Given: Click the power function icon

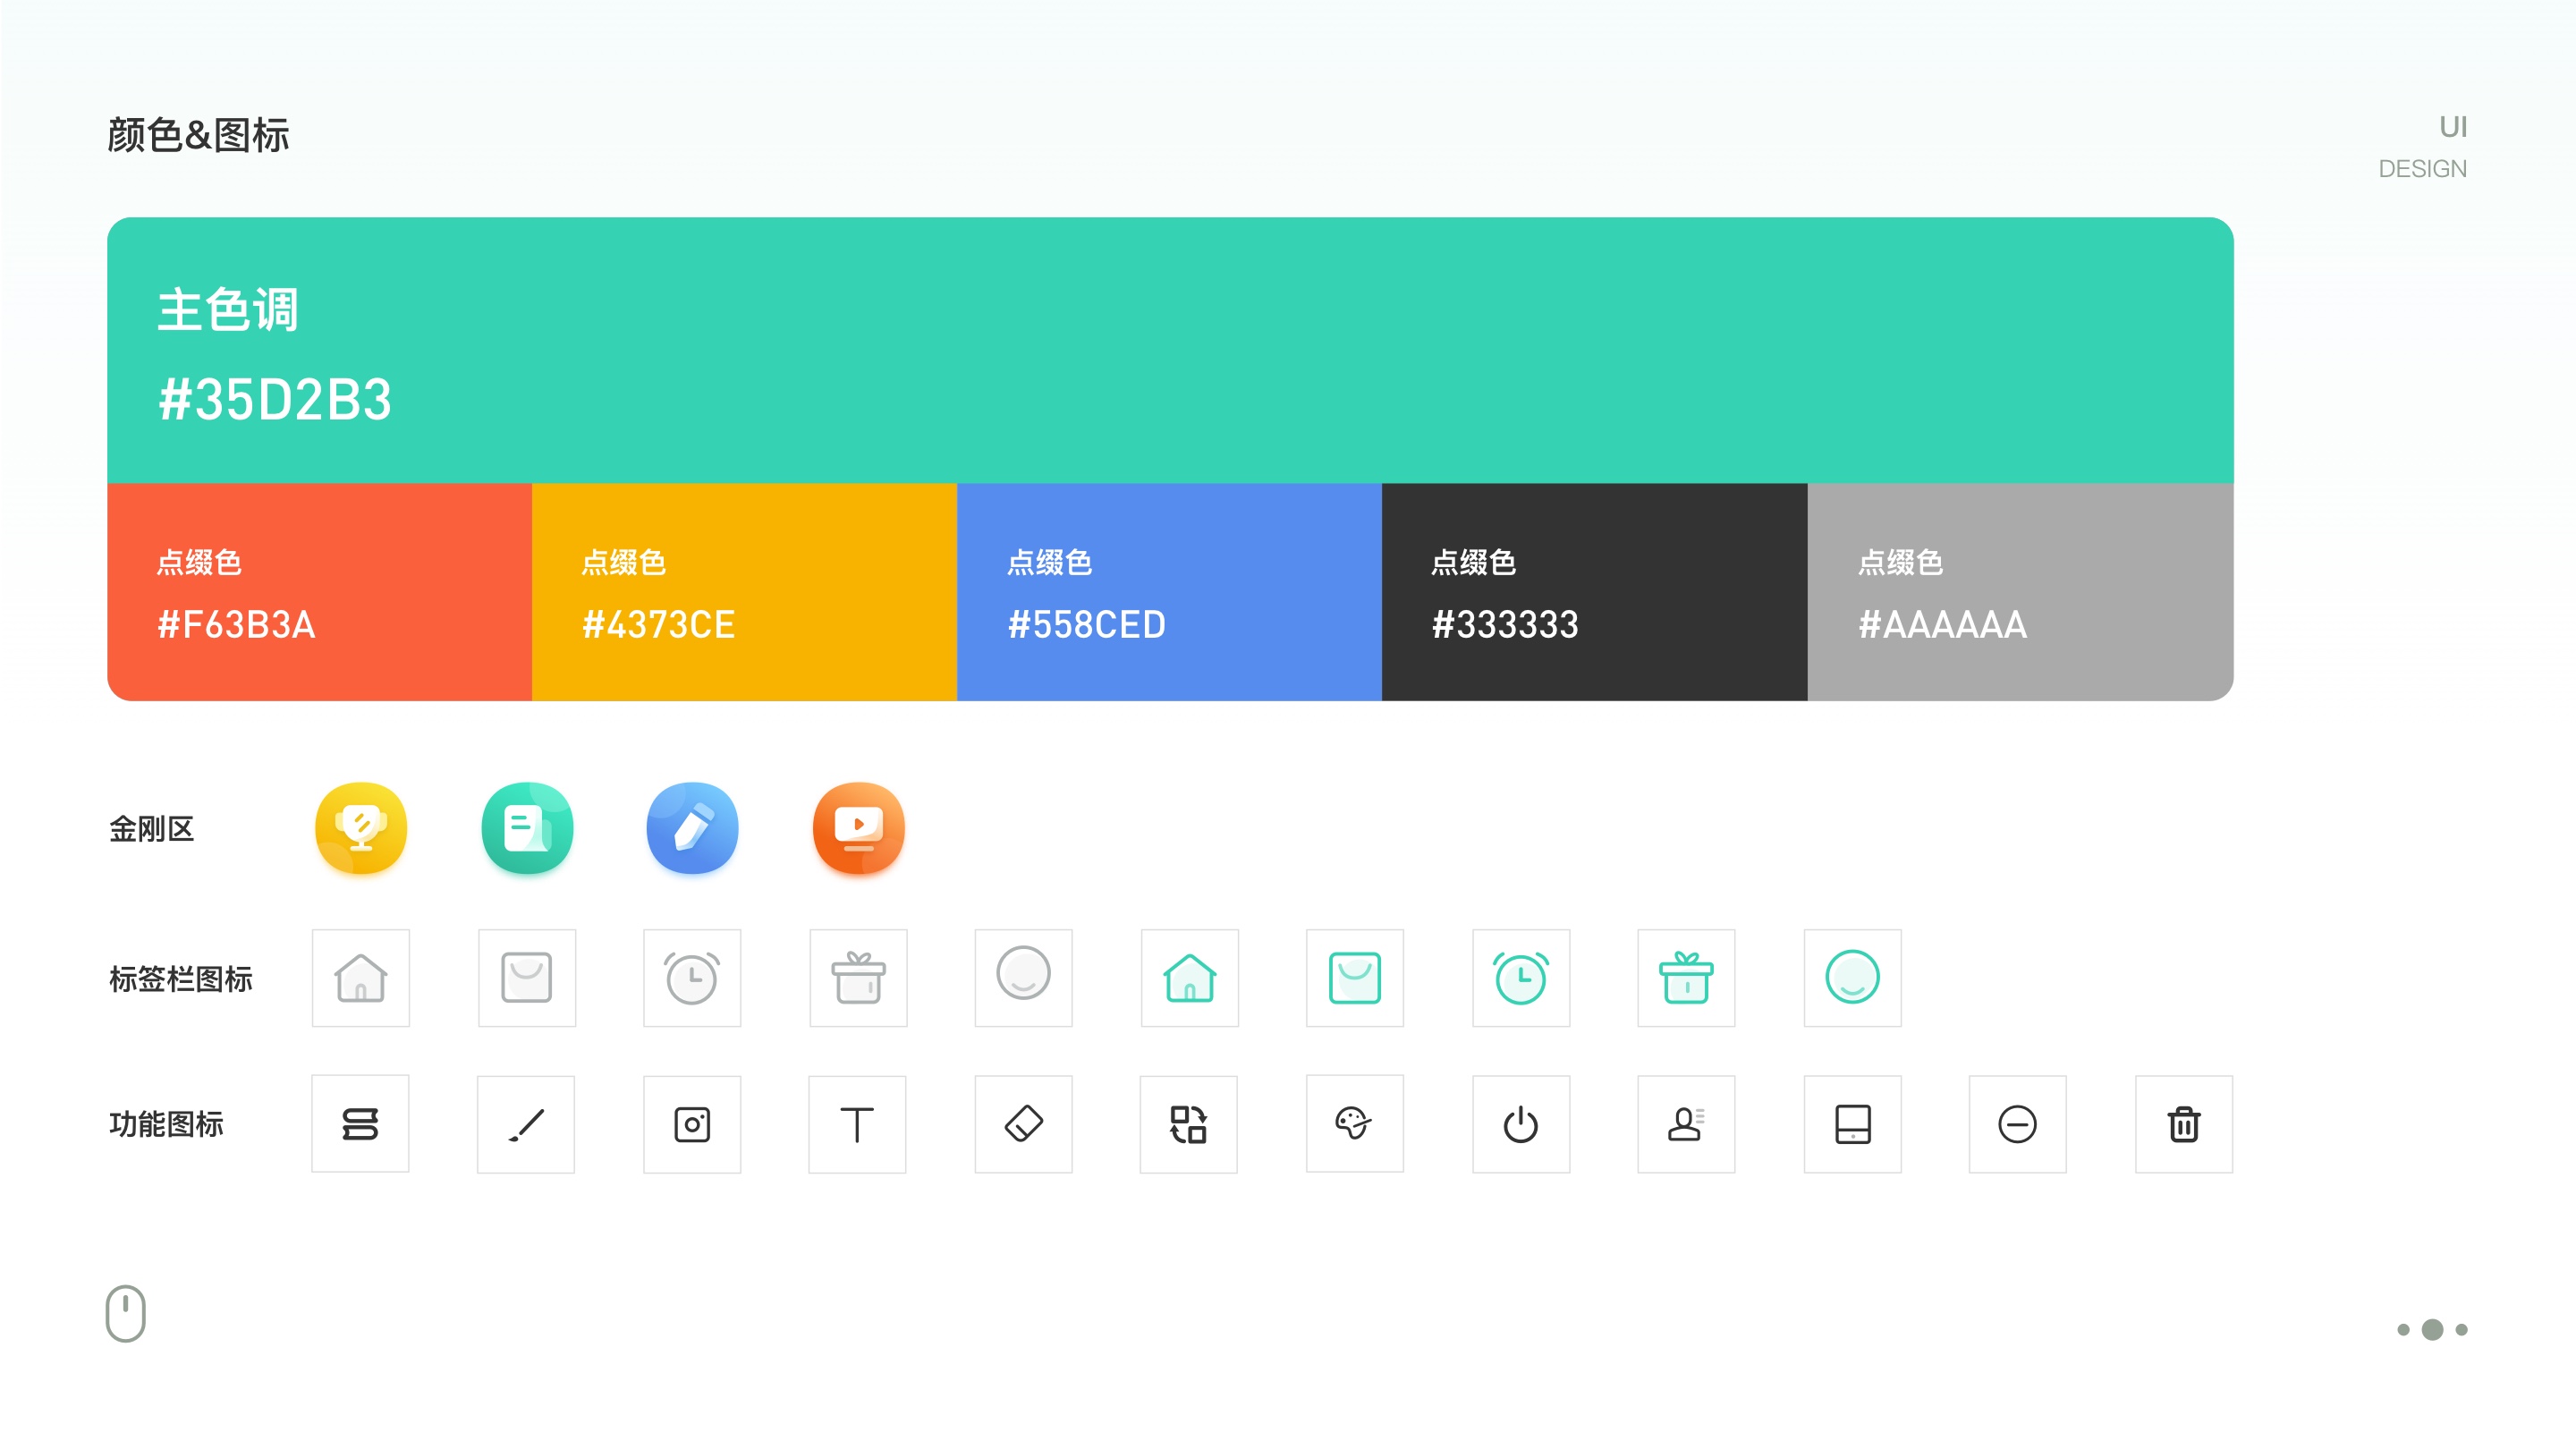Looking at the screenshot, I should click(x=1521, y=1124).
